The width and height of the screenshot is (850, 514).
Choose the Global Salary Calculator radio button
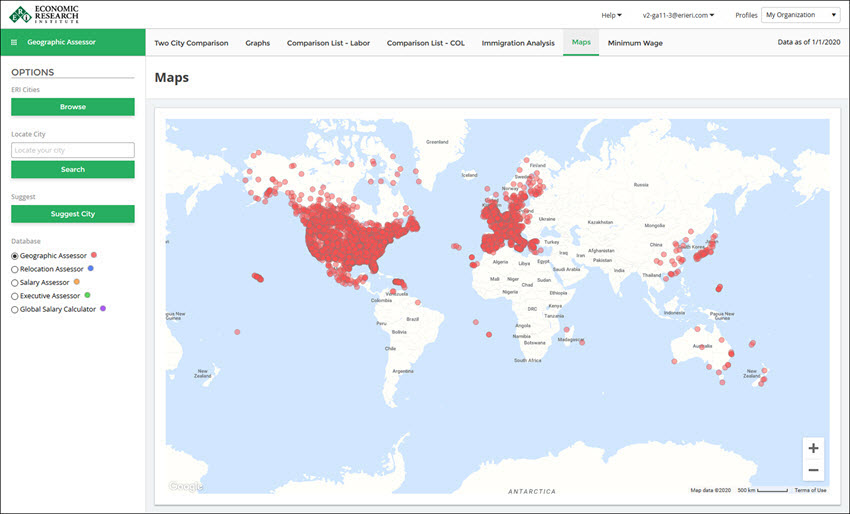(x=14, y=310)
